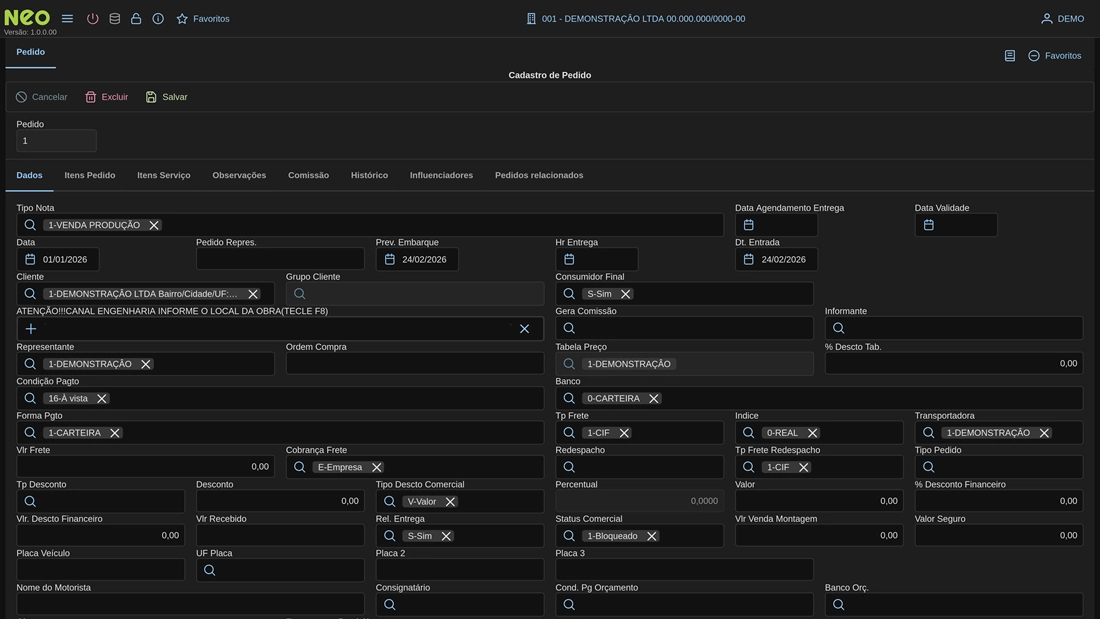Click the Excluir button
The width and height of the screenshot is (1100, 619).
coord(106,97)
